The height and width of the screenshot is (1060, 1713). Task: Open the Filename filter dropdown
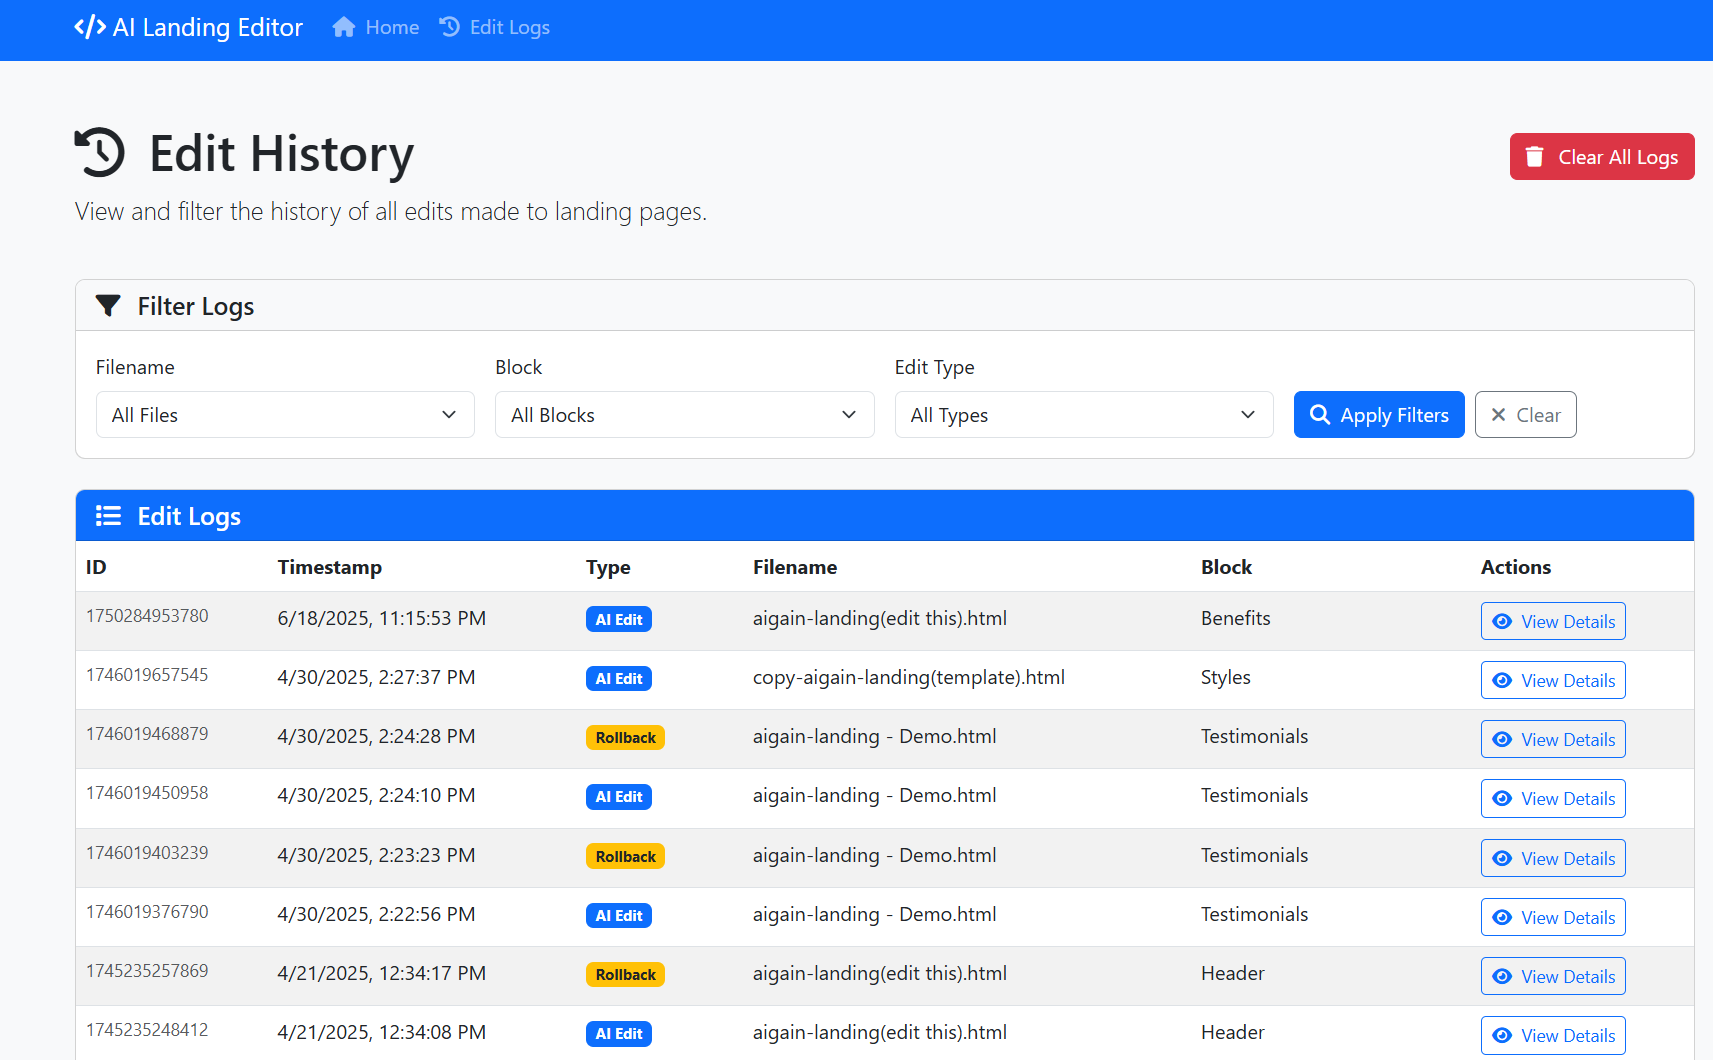285,415
